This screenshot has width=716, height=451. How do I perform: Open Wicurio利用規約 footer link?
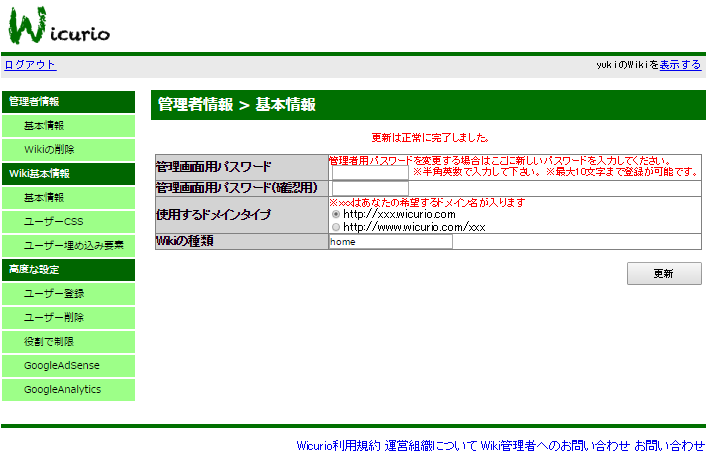[x=338, y=445]
